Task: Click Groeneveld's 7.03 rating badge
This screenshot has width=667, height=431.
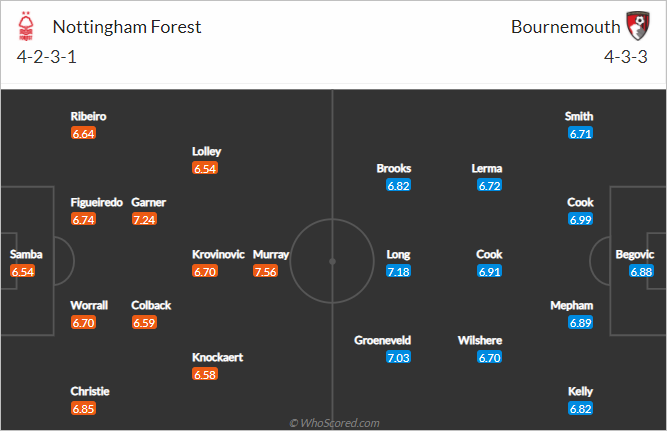Action: tap(399, 357)
